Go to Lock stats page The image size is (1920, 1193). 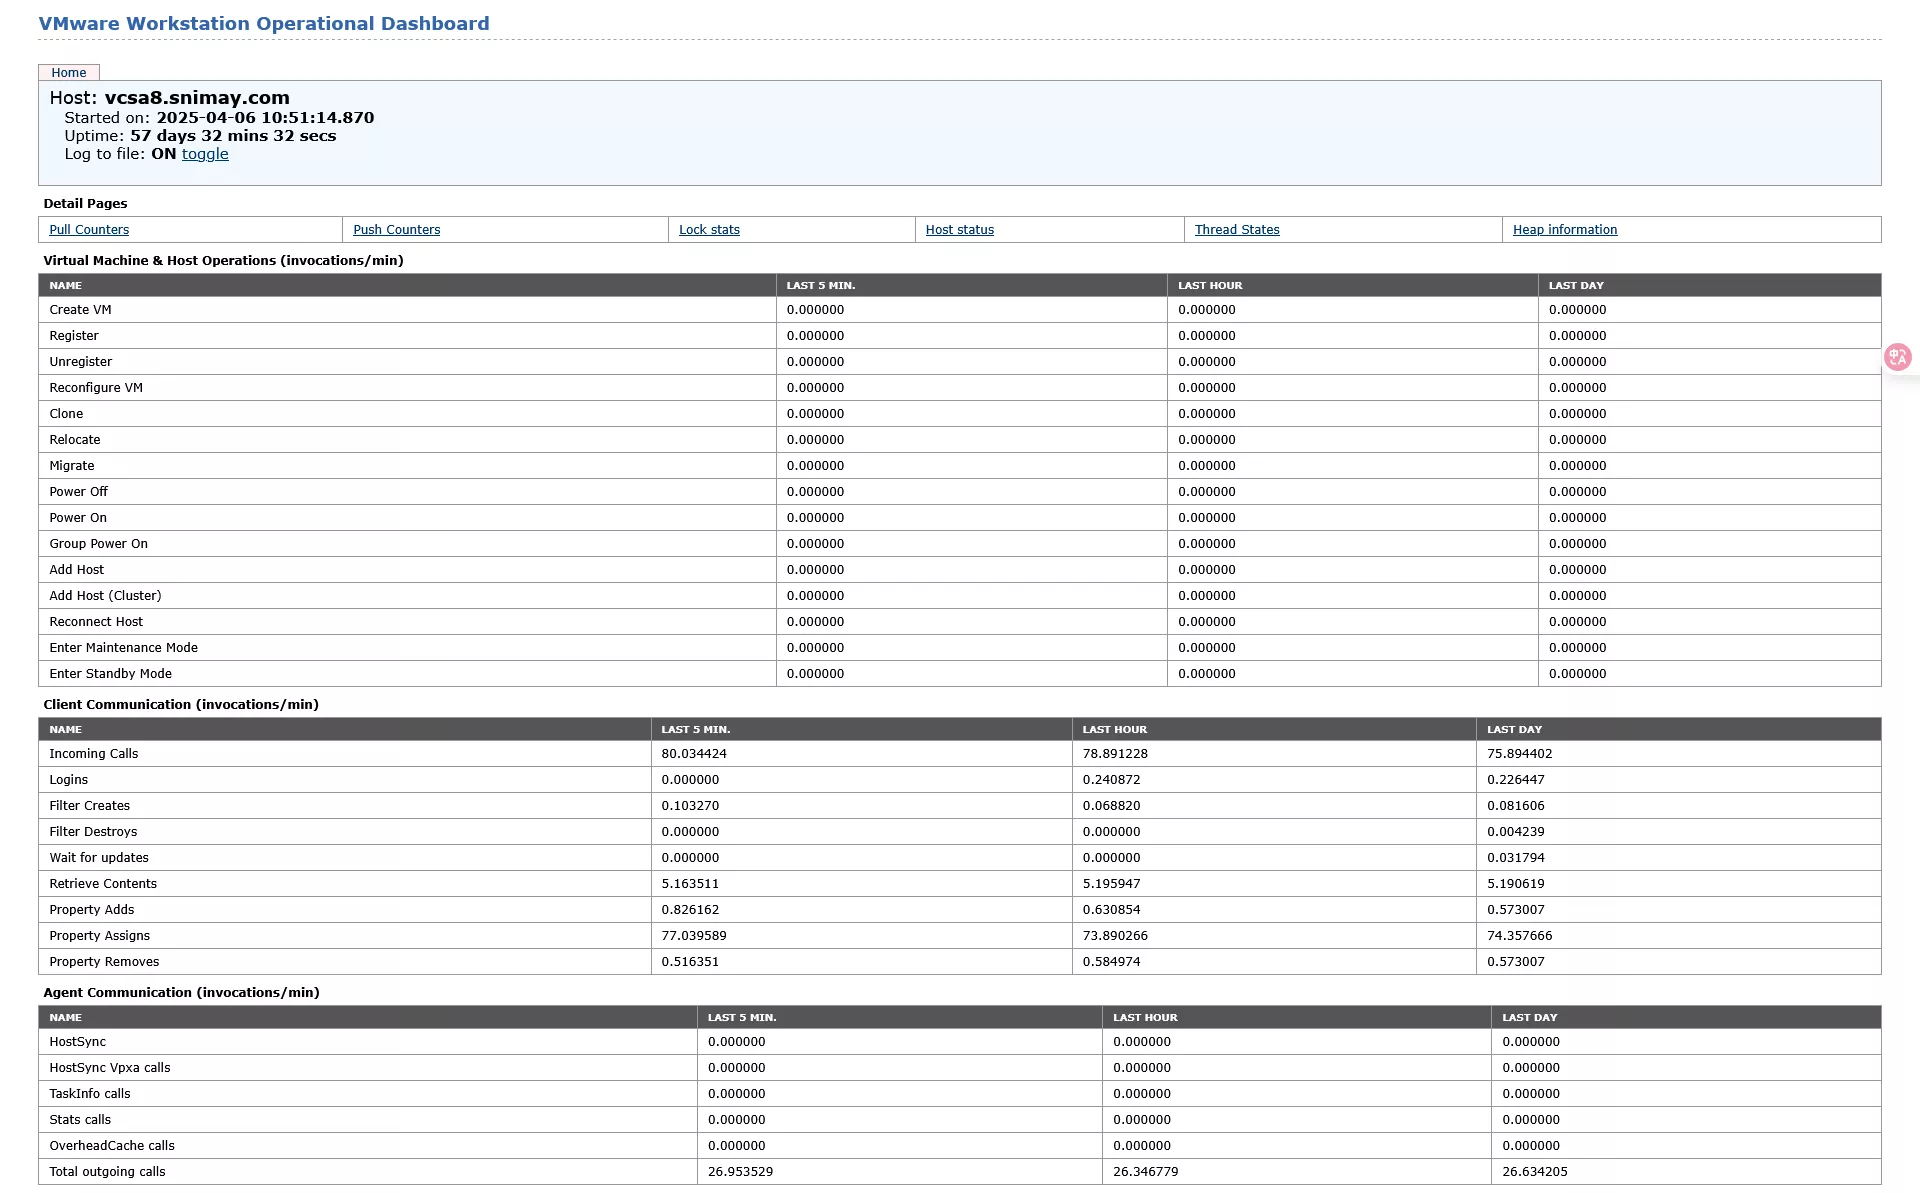coord(709,229)
